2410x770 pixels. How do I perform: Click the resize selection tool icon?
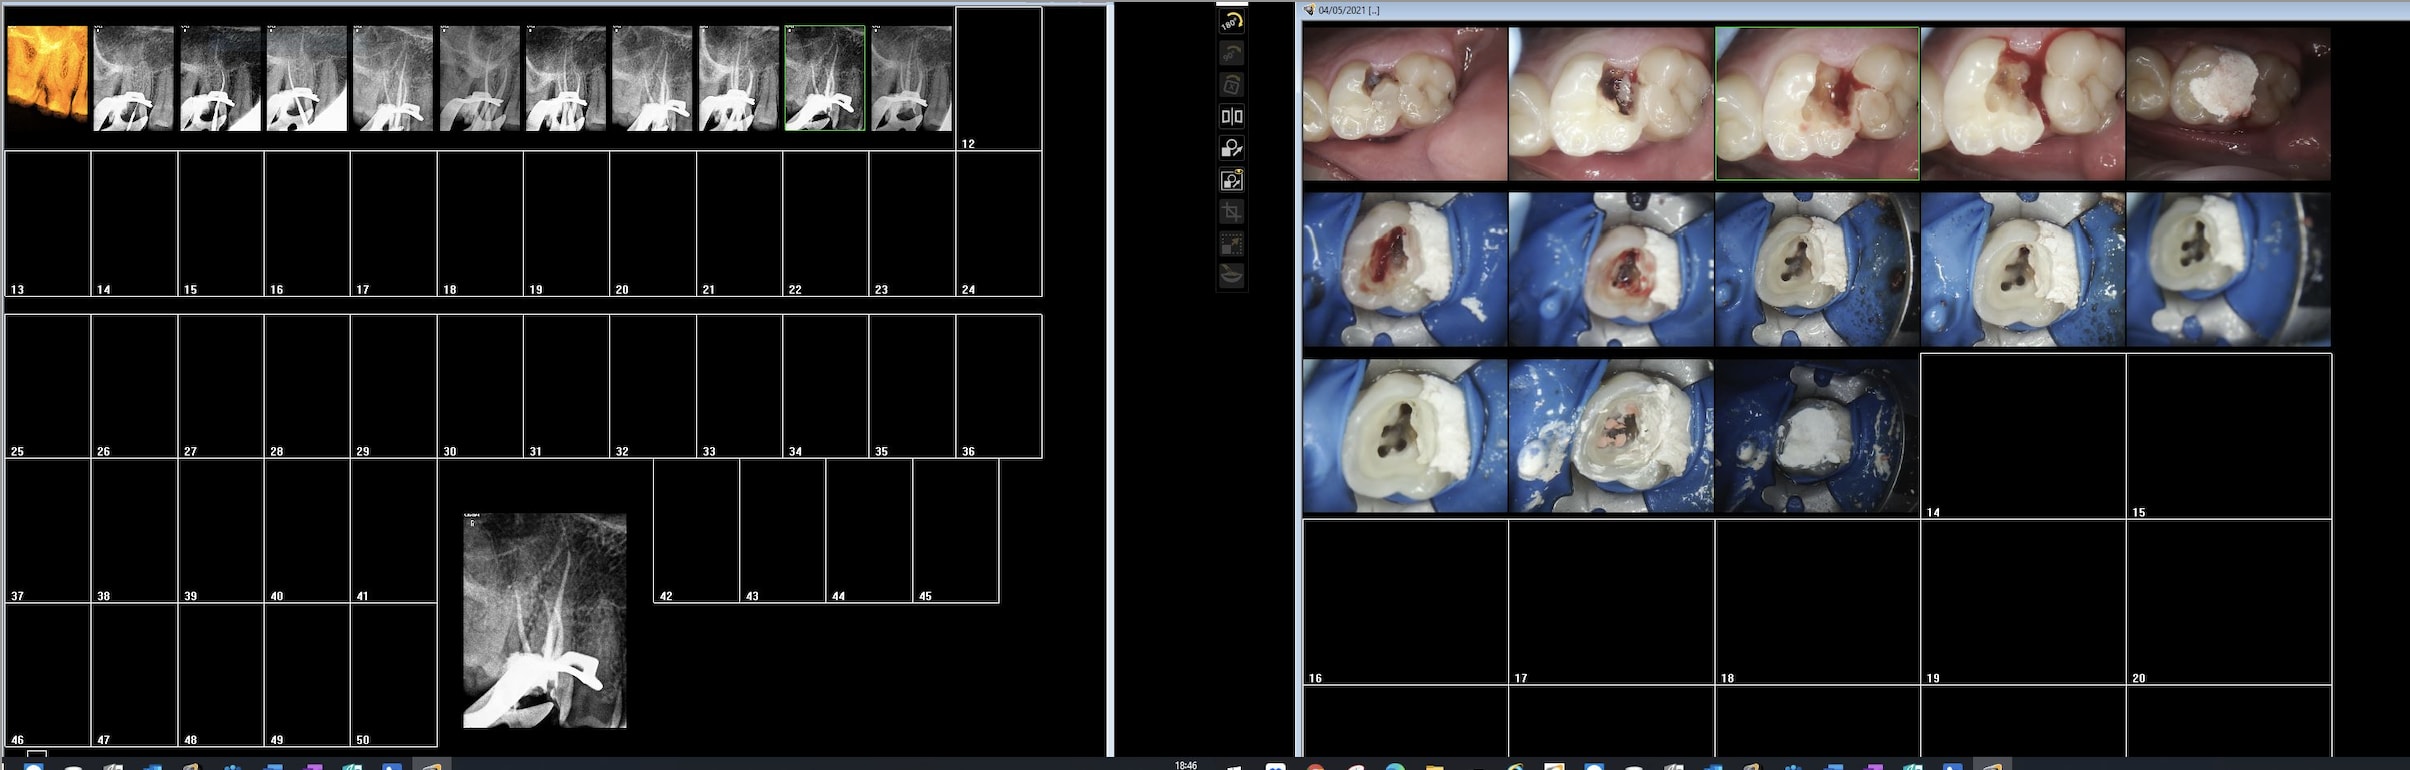[x=1231, y=245]
